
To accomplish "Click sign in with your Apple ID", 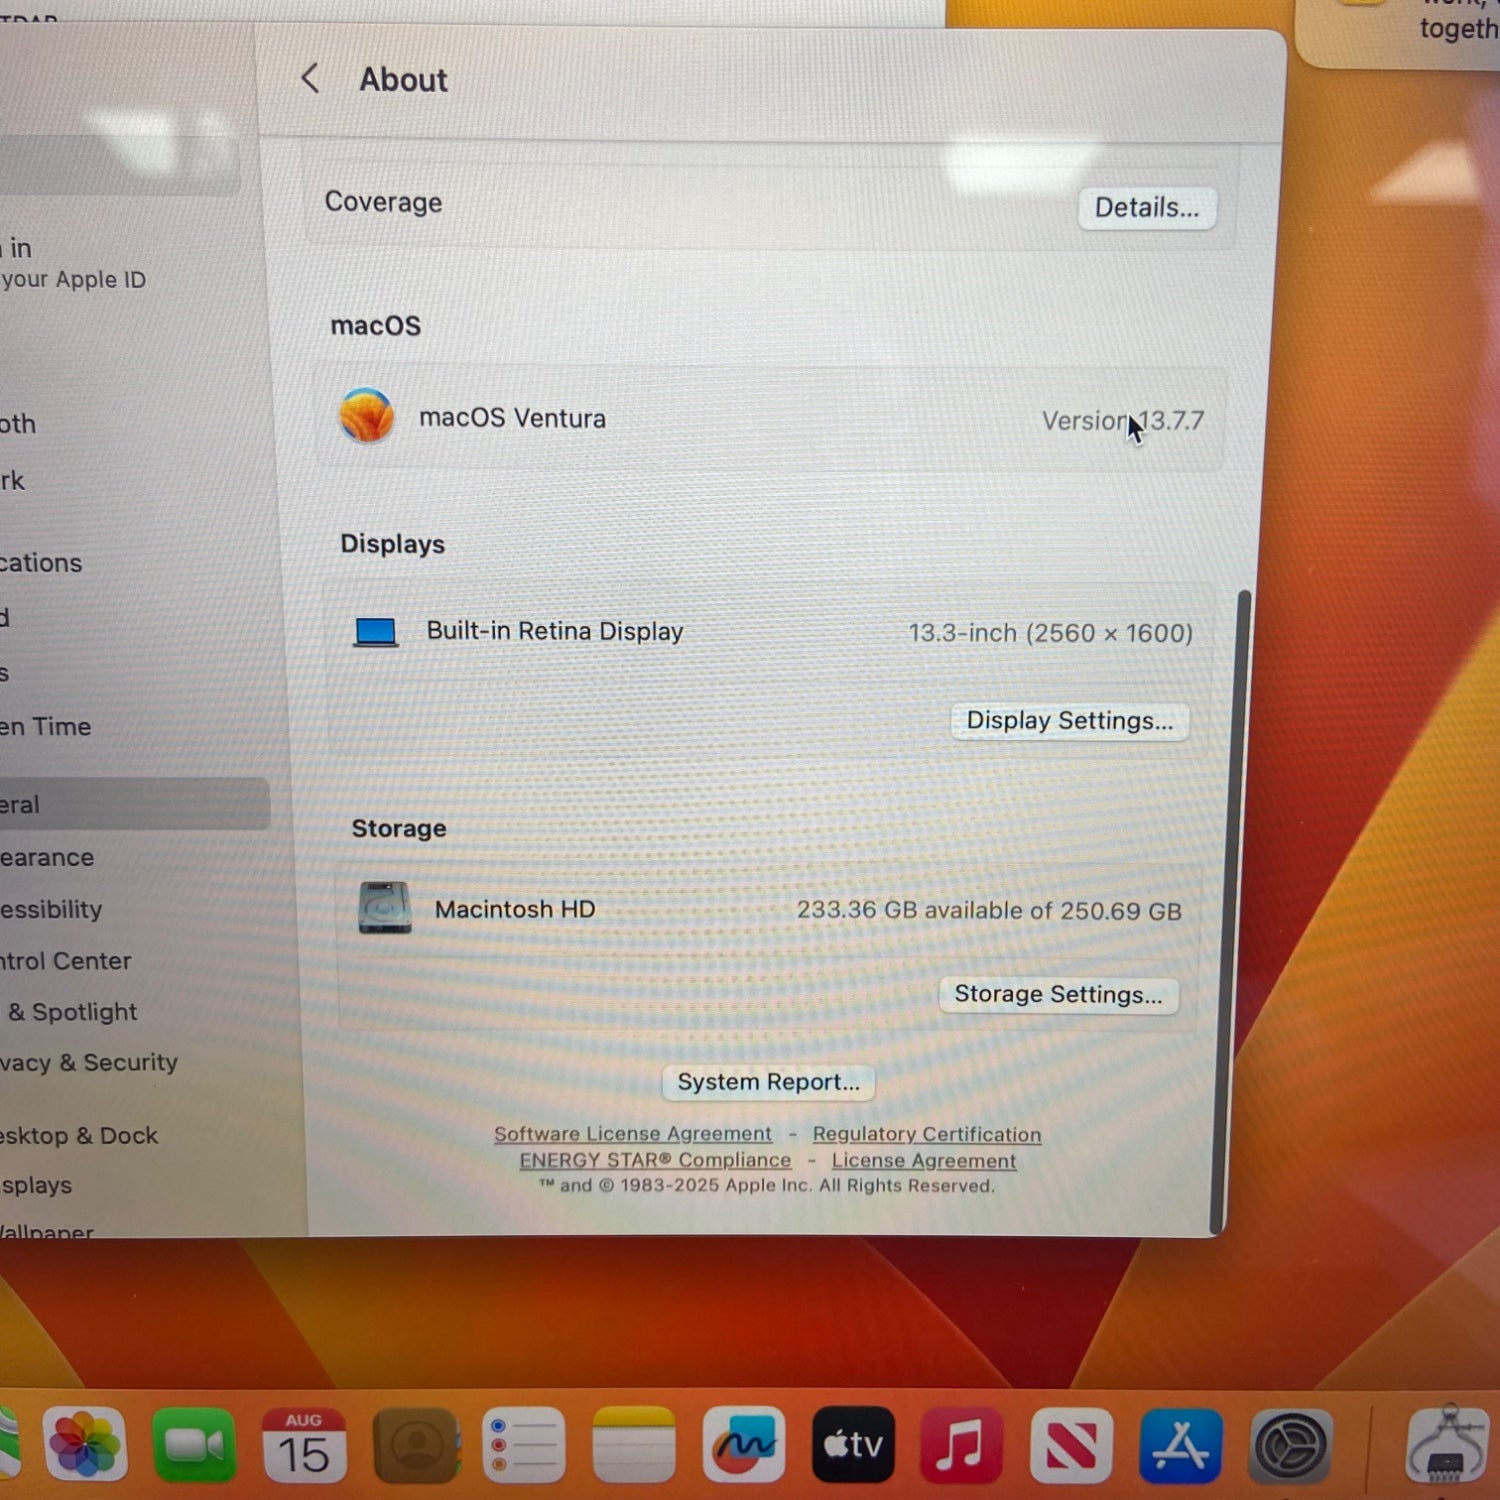I will click(75, 263).
